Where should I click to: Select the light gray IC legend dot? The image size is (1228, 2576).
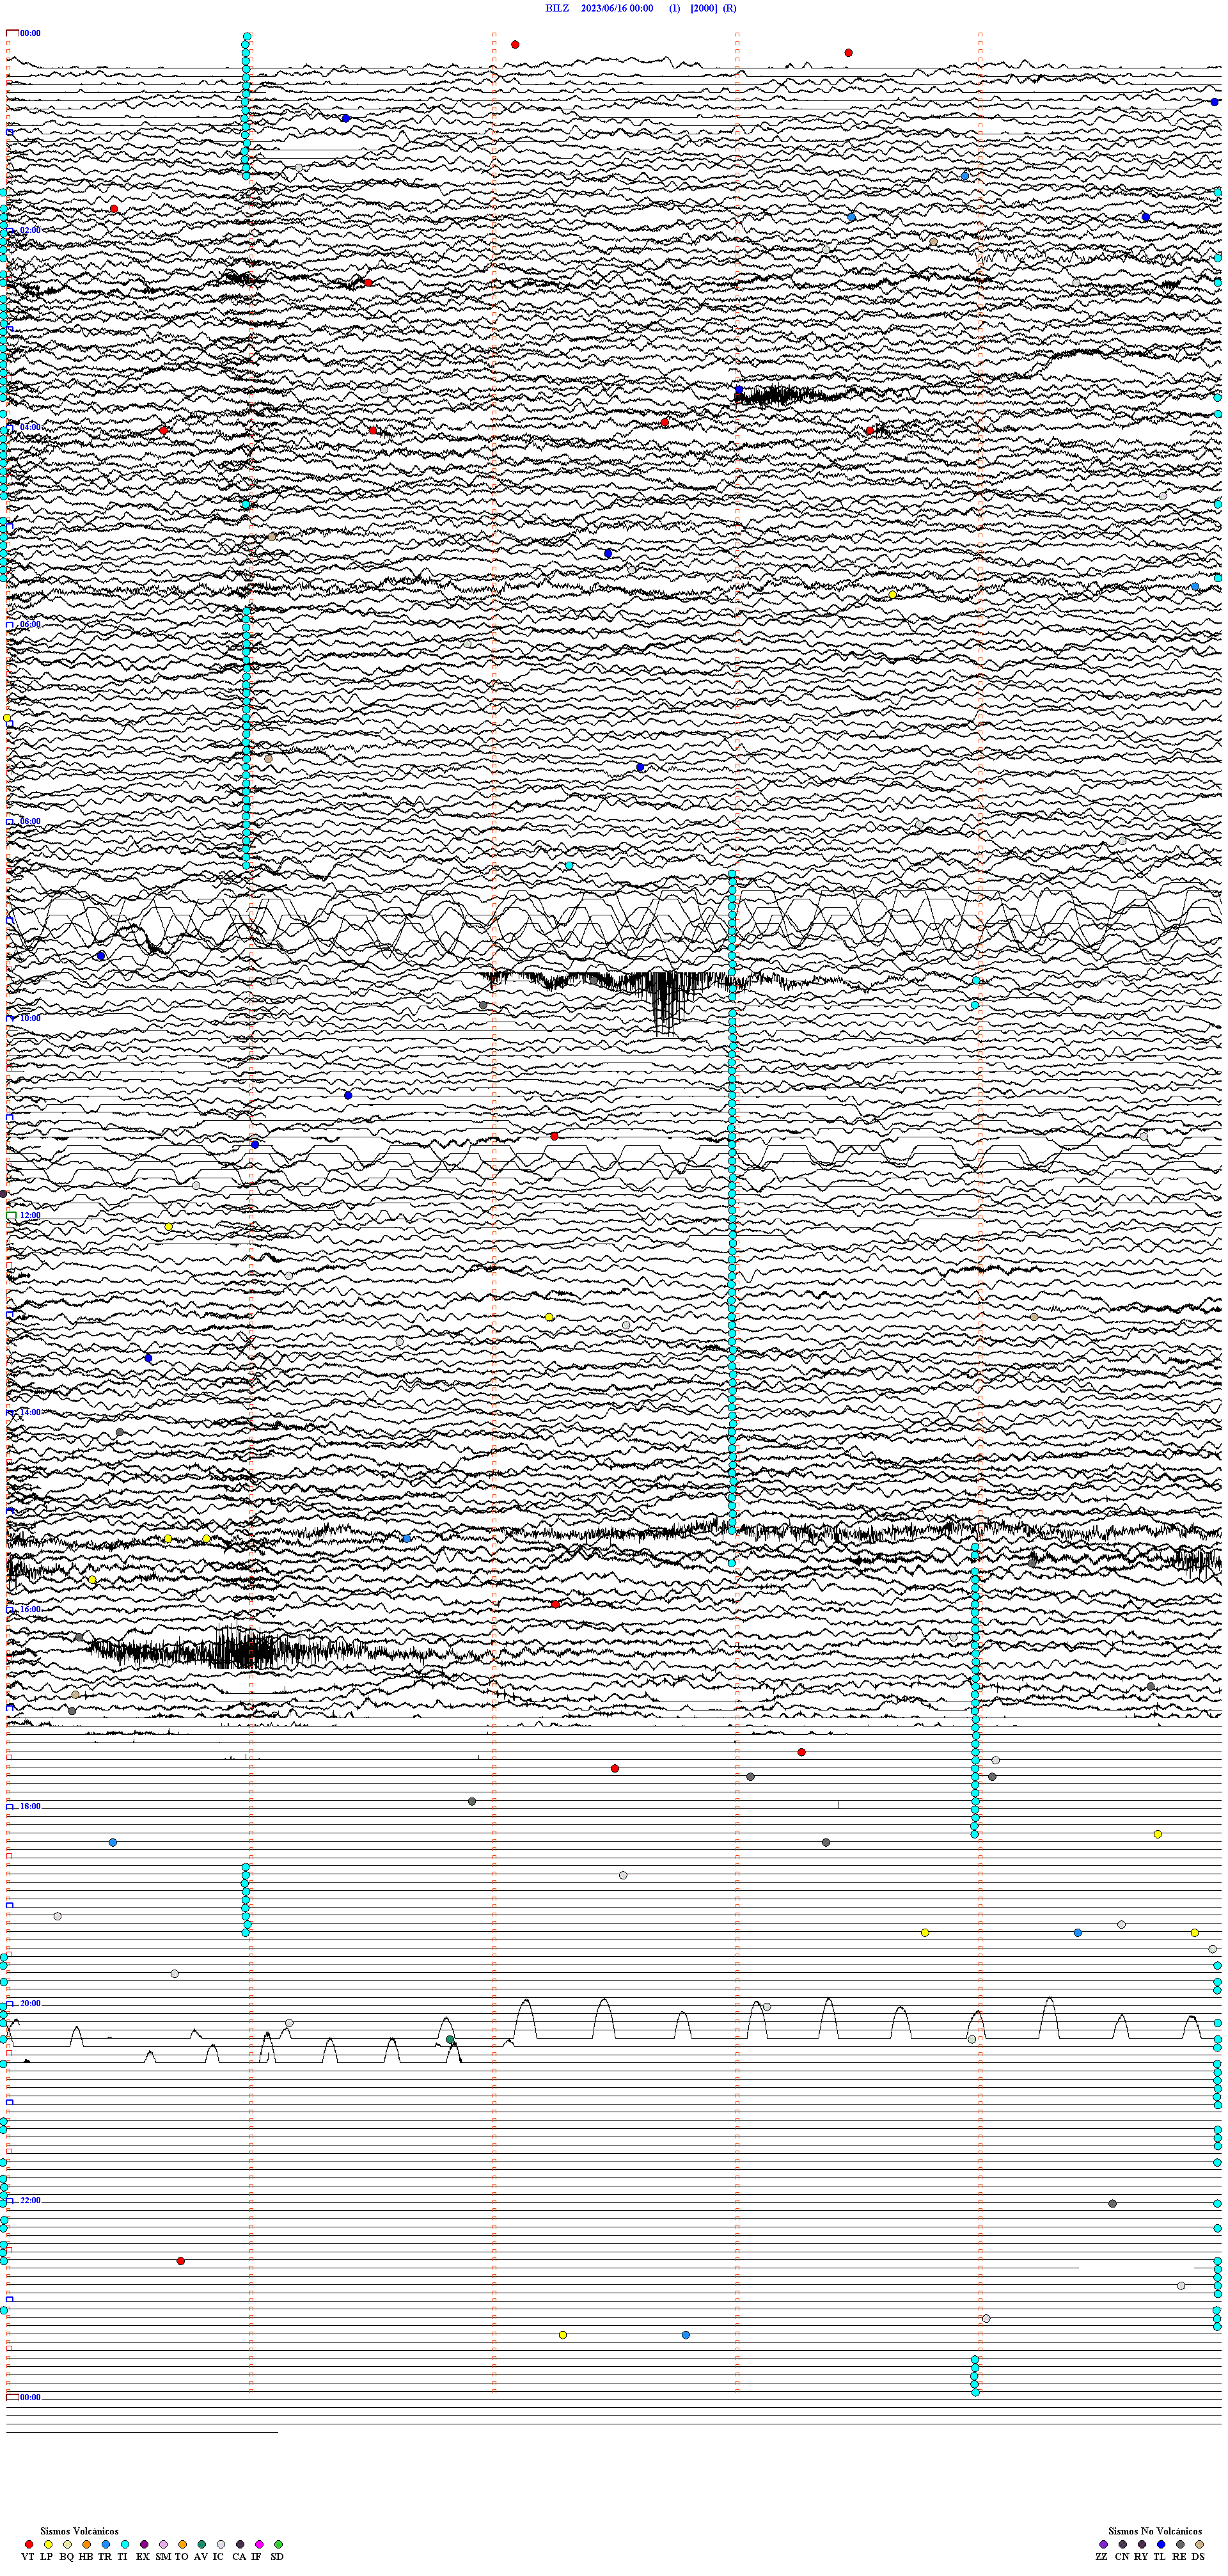(x=221, y=2544)
